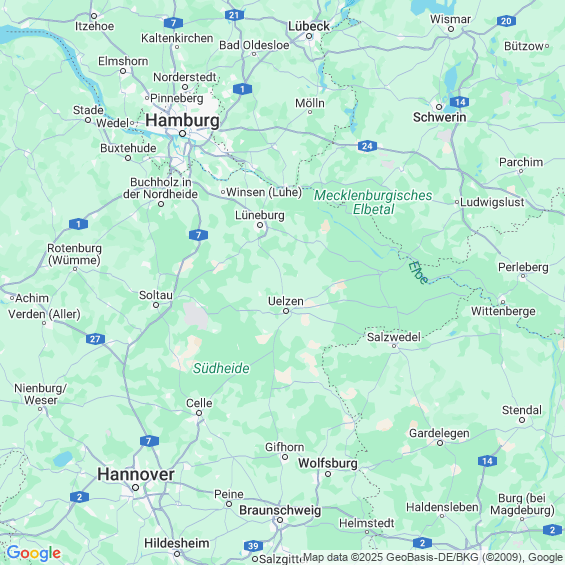Select the A24 highway shield
Image resolution: width=565 pixels, height=565 pixels.
(x=367, y=146)
